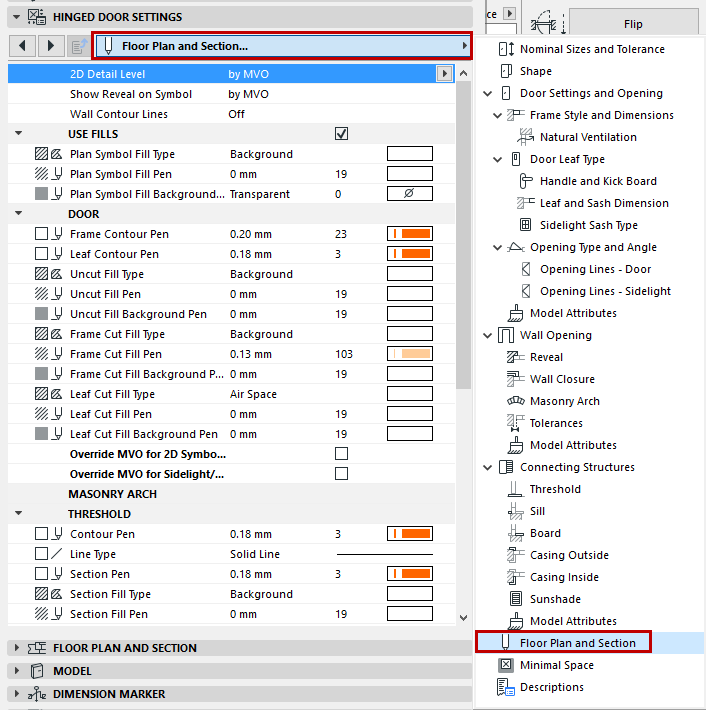
Task: Open the Frame Contour Pen color swatch
Action: (x=410, y=234)
